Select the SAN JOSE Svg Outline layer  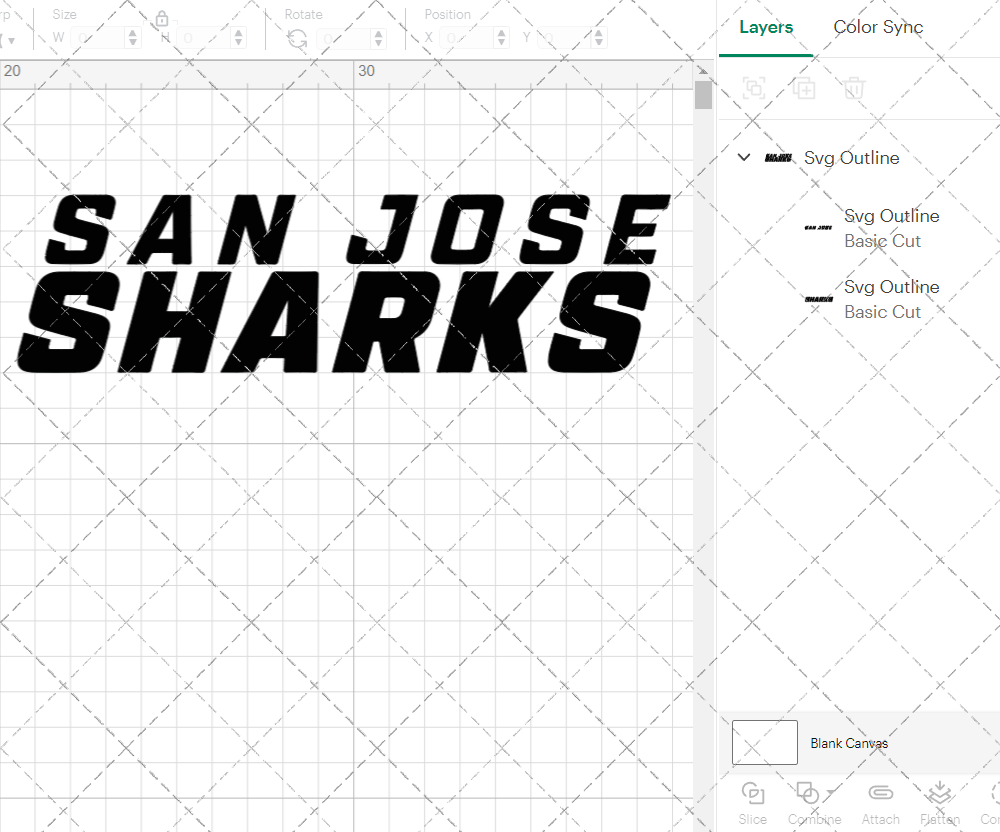(x=891, y=228)
